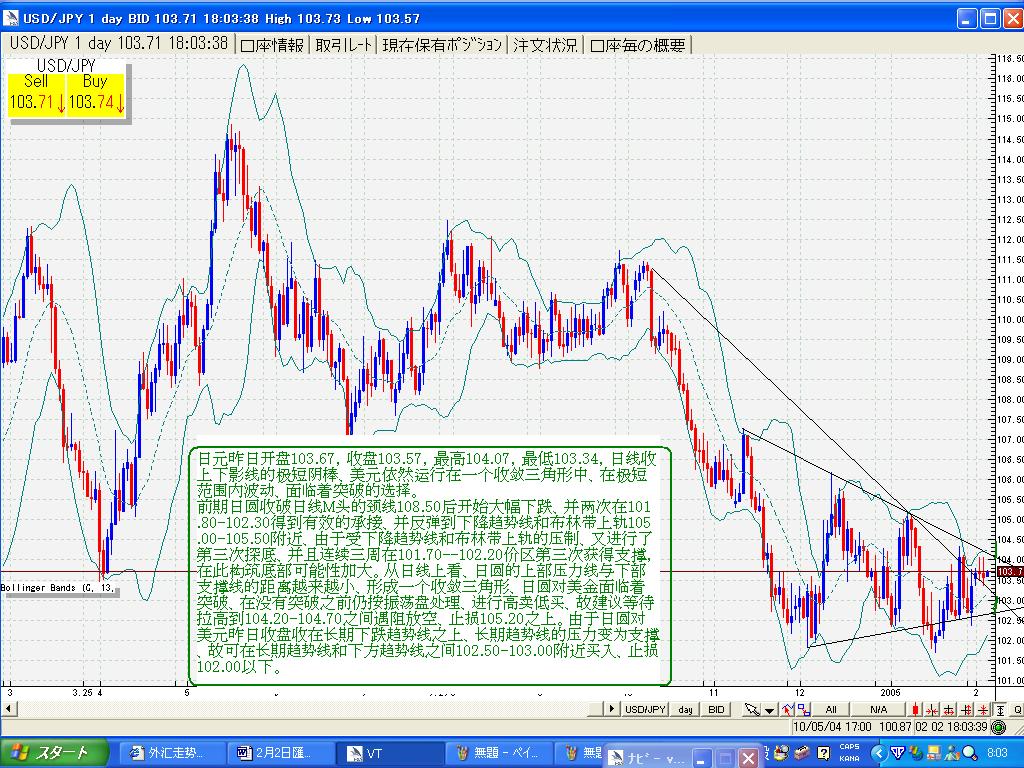Click the red 103.7 current price marker

coord(1010,572)
